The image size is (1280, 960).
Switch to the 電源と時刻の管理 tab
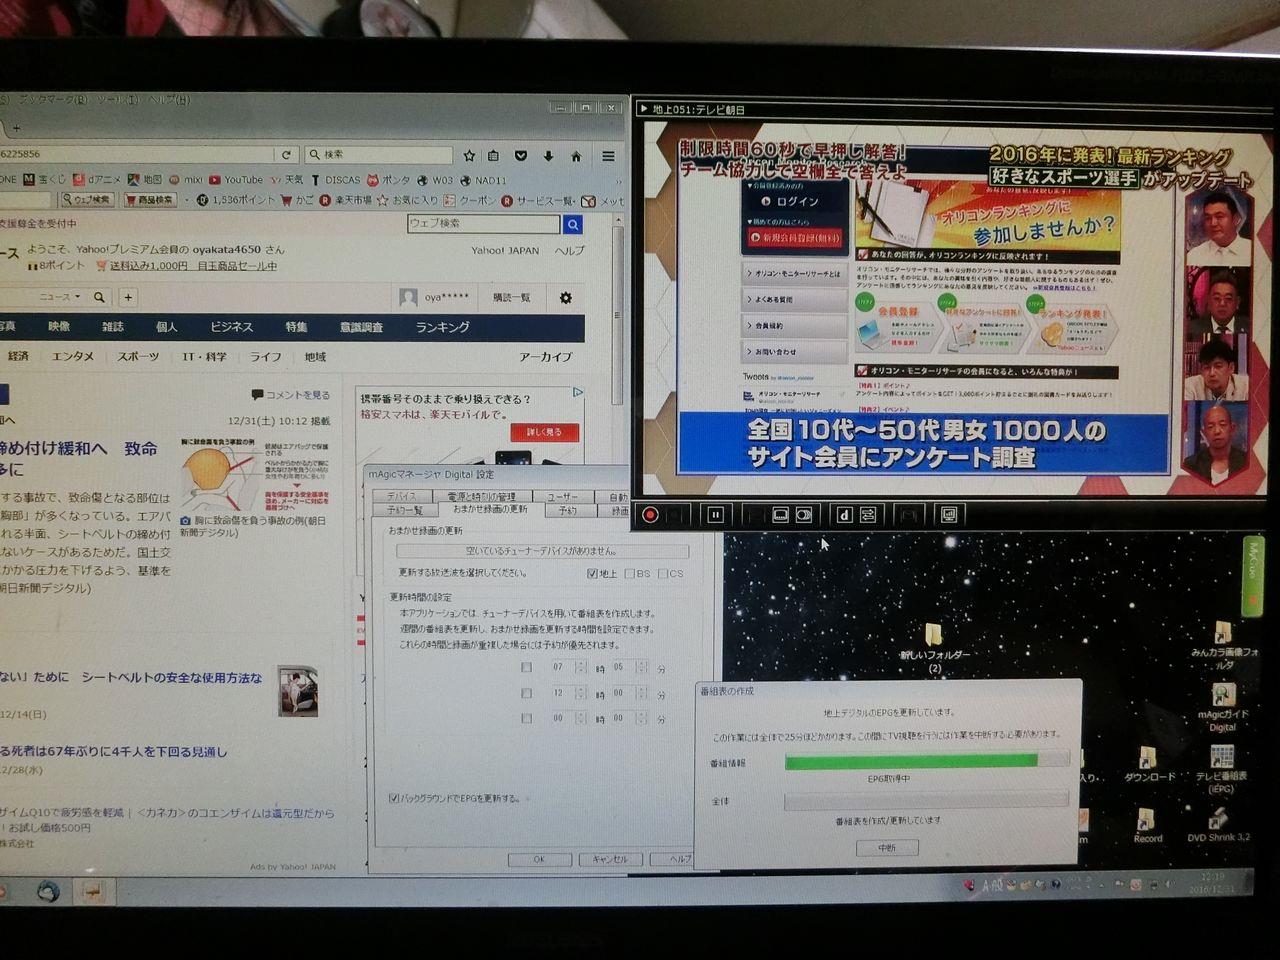[x=481, y=496]
